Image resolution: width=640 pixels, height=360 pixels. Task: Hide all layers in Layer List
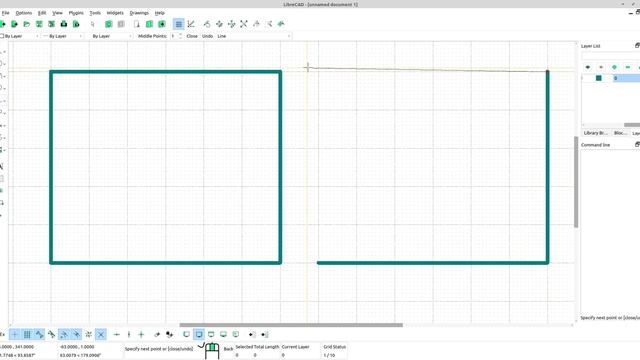pyautogui.click(x=601, y=67)
